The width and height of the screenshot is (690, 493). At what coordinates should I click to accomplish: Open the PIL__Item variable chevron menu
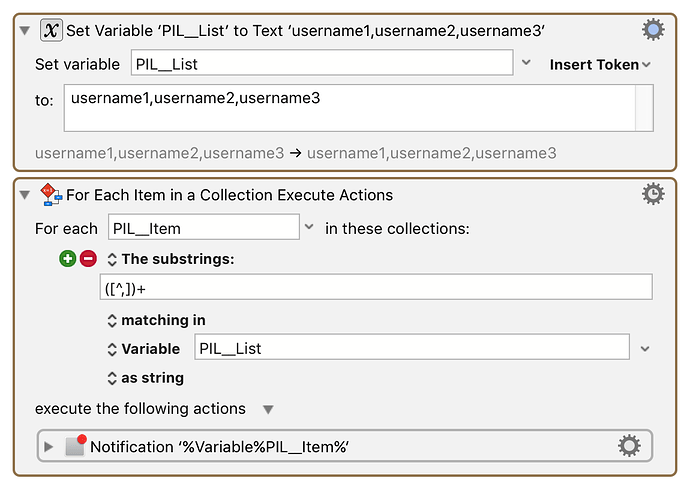pos(309,227)
